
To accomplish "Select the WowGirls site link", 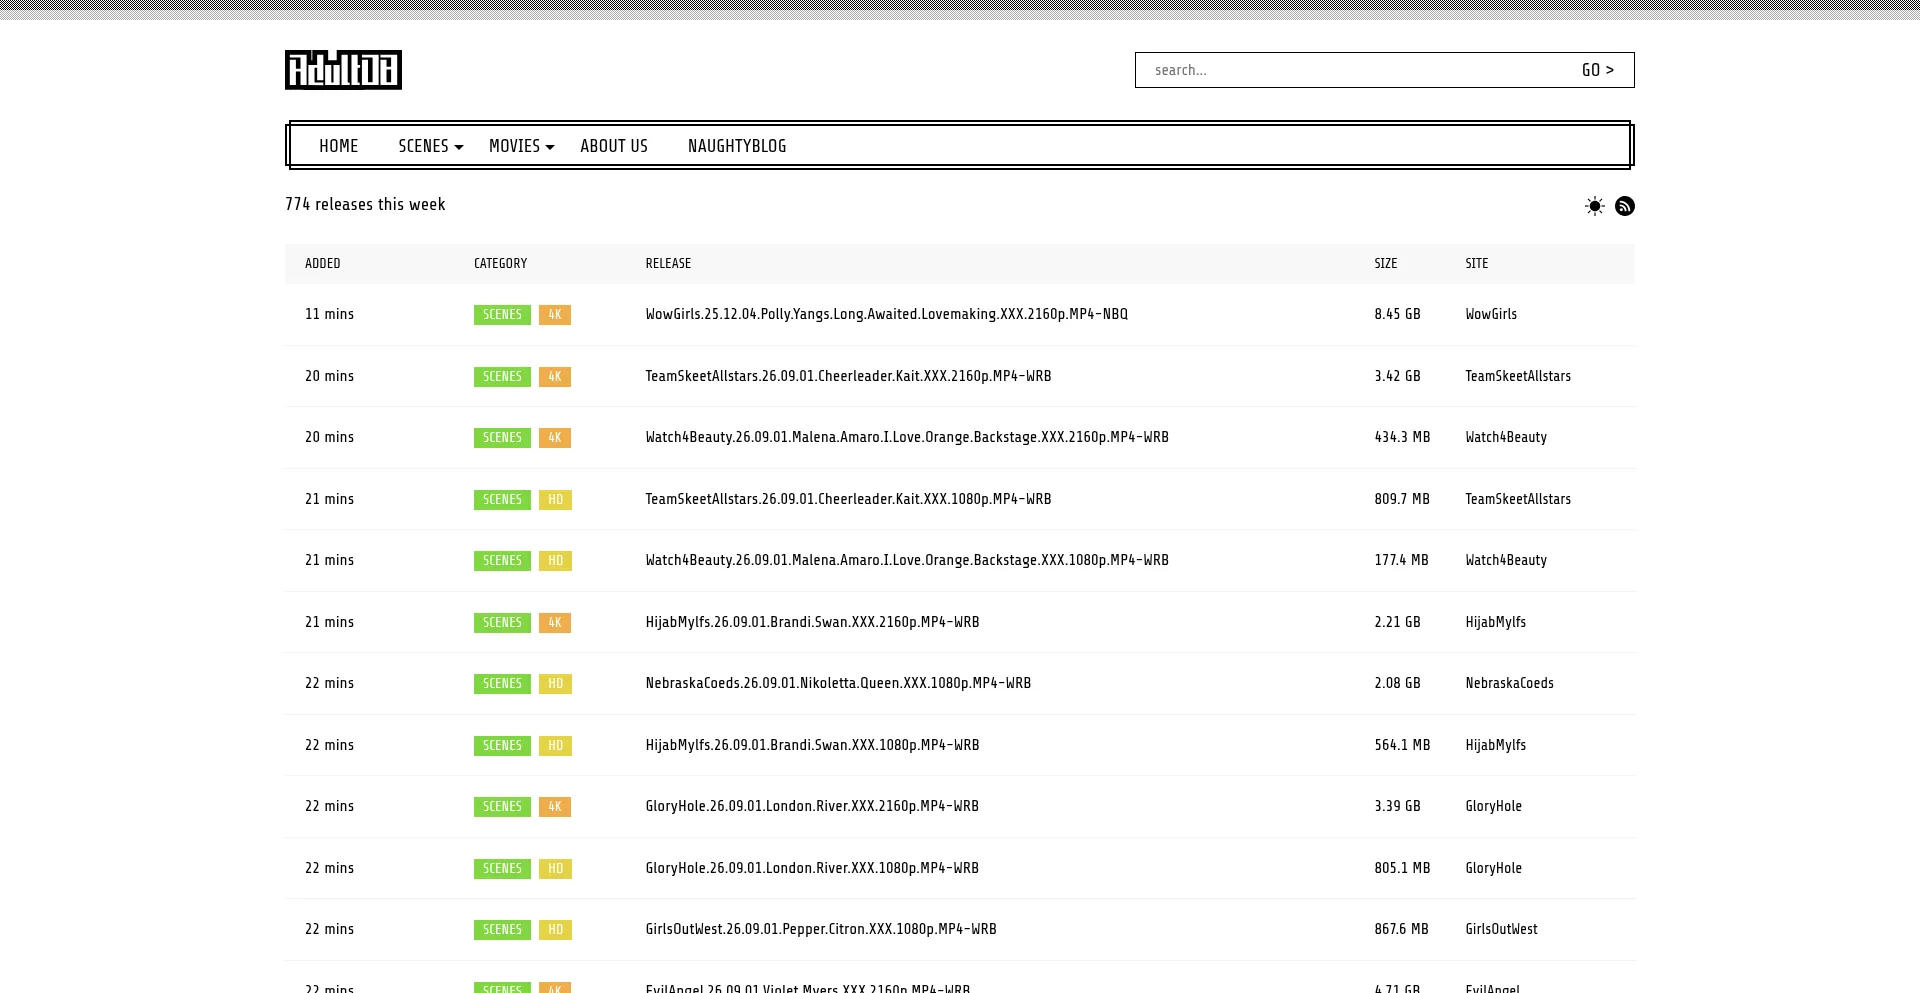I will coord(1491,314).
